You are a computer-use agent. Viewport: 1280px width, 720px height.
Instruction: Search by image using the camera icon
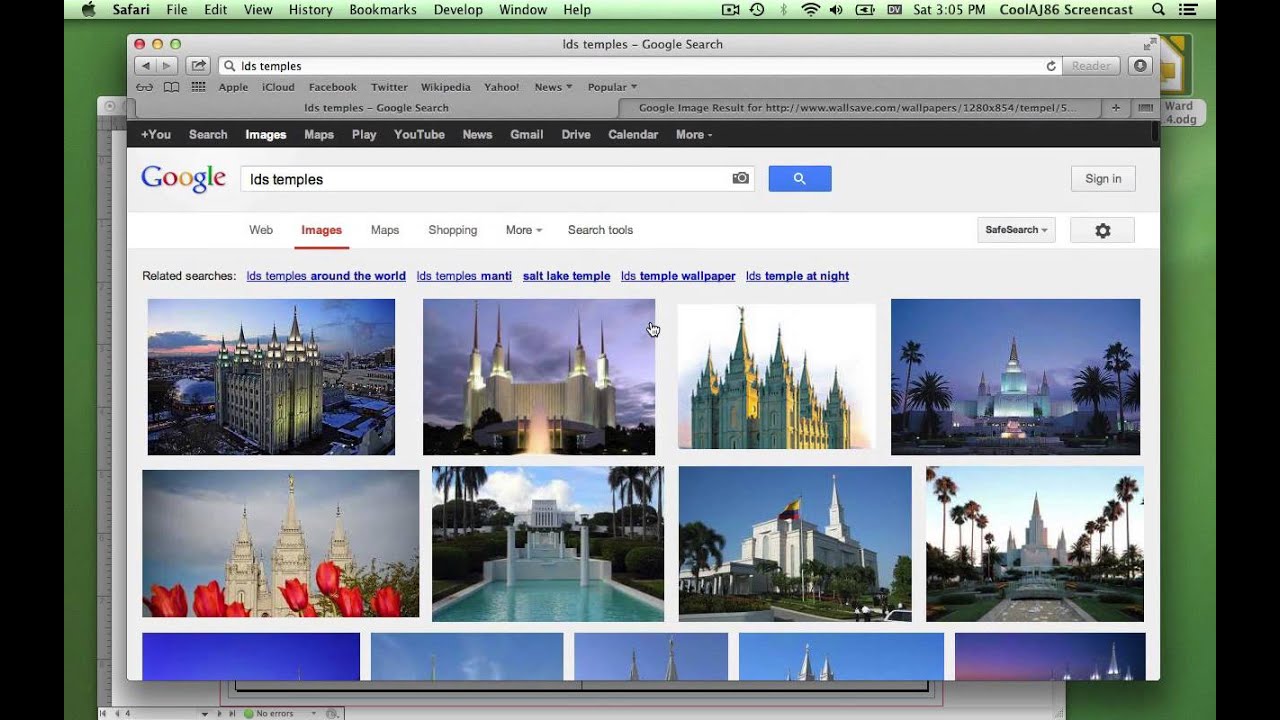[x=740, y=178]
